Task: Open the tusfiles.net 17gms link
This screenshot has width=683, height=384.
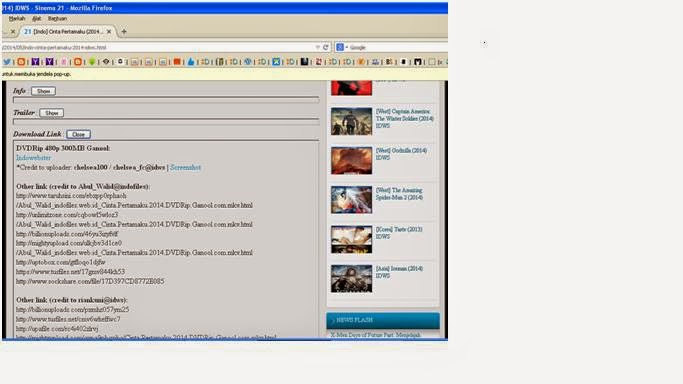Action: click(70, 272)
